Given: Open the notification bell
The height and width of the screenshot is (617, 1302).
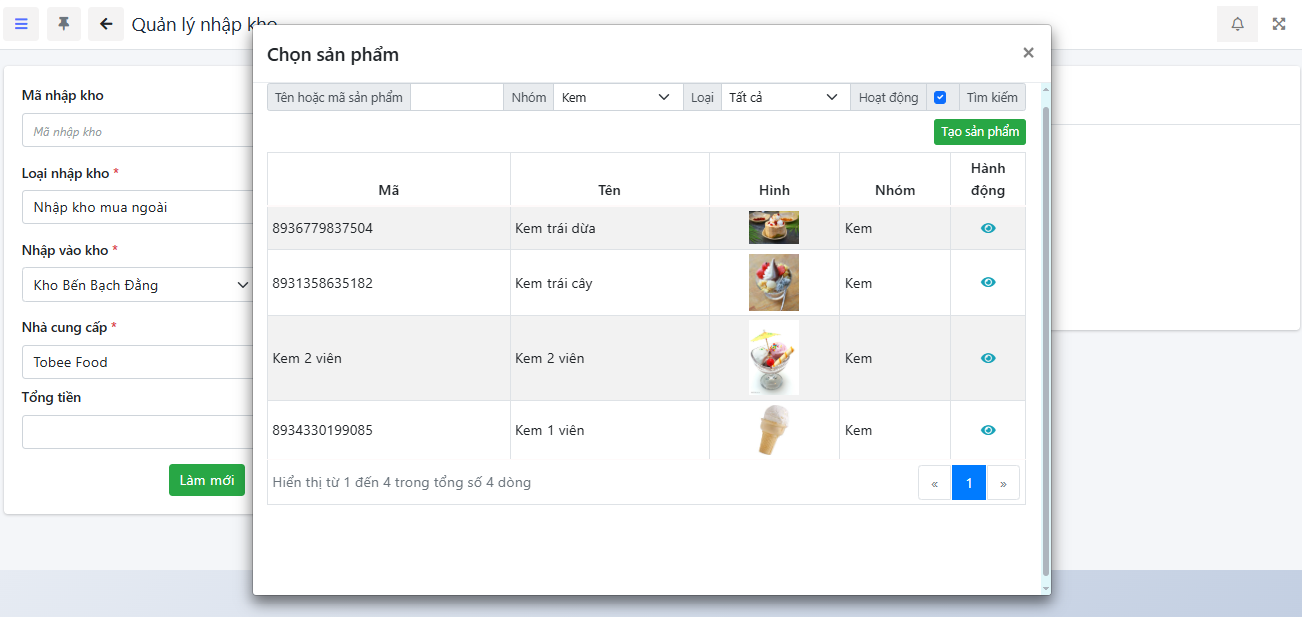Looking at the screenshot, I should [x=1237, y=24].
